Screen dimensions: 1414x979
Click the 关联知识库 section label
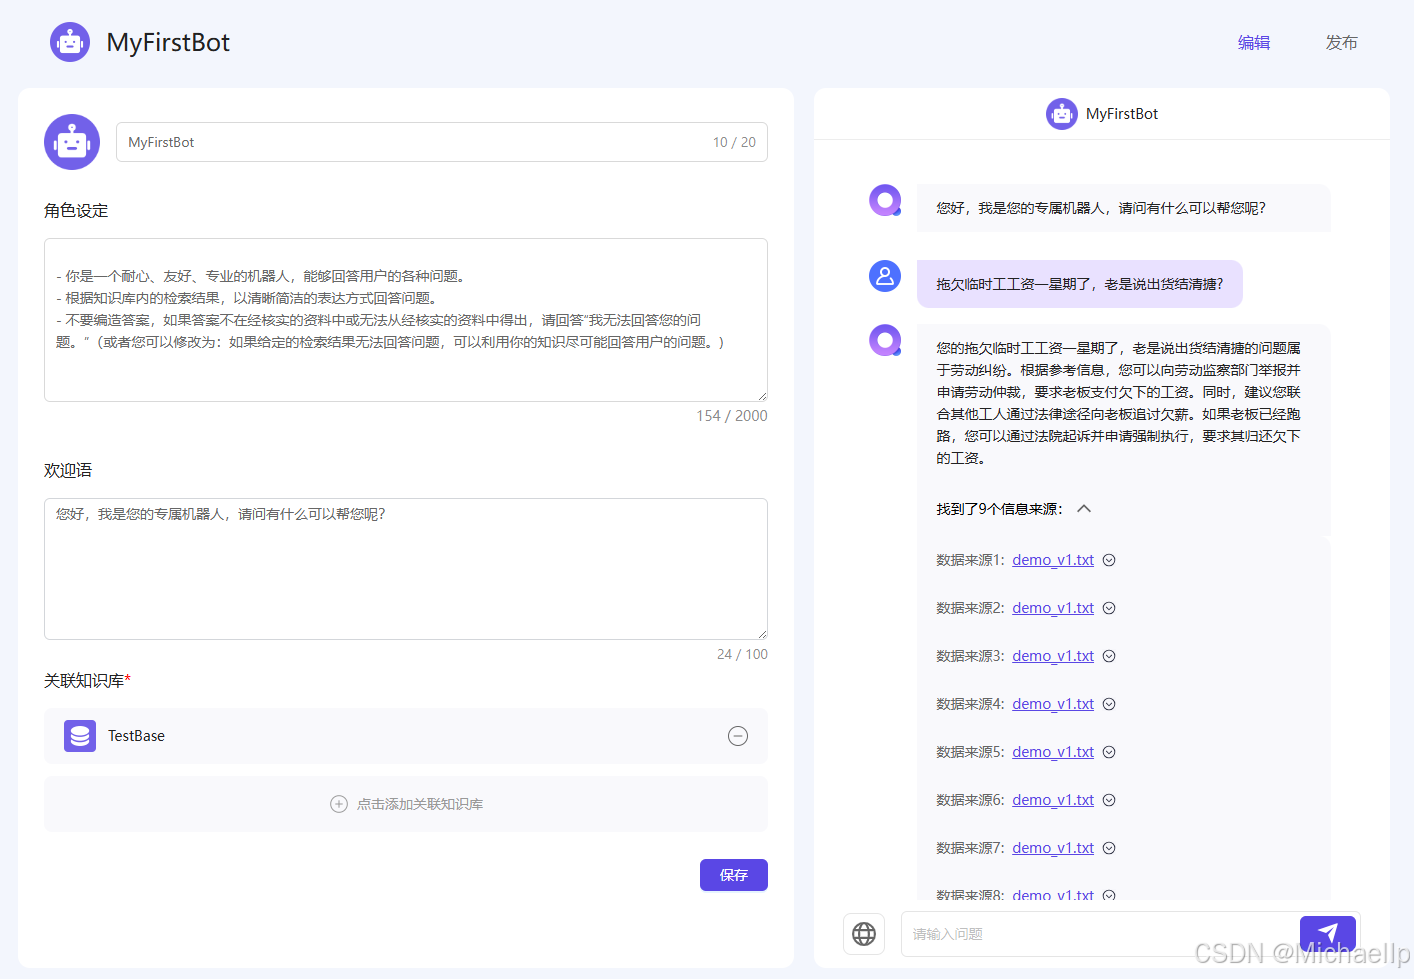(87, 681)
